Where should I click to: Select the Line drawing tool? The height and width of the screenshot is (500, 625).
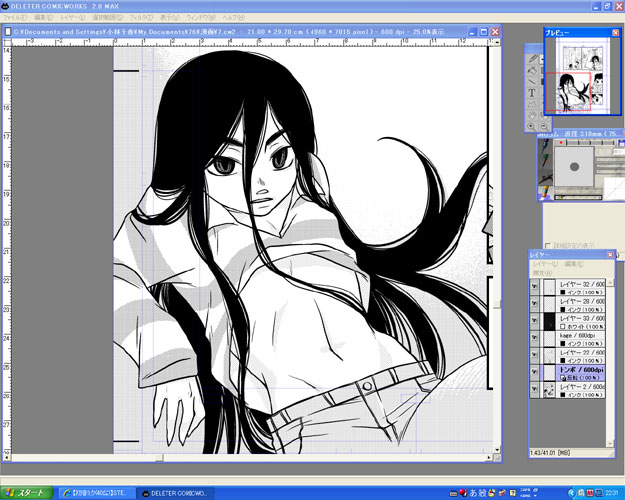coord(532,82)
